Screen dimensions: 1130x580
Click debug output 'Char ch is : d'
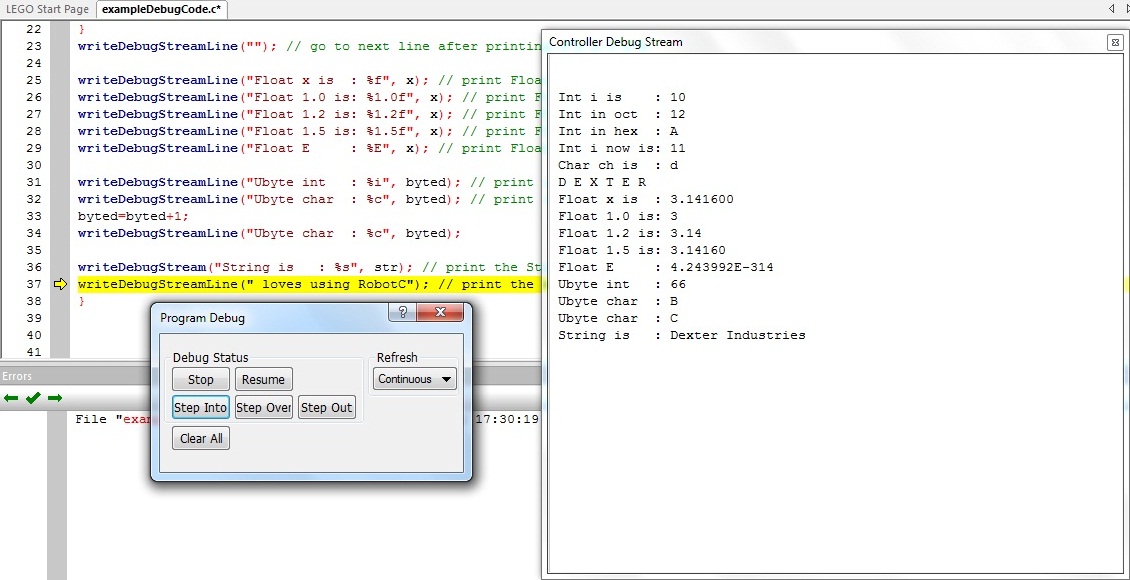click(x=618, y=165)
